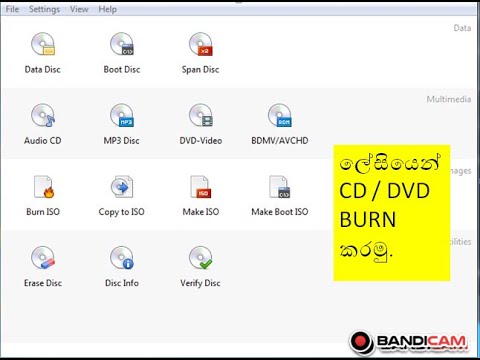Click the "Burn ISO" label
Viewport: 480px width, 360px height.
click(x=43, y=212)
